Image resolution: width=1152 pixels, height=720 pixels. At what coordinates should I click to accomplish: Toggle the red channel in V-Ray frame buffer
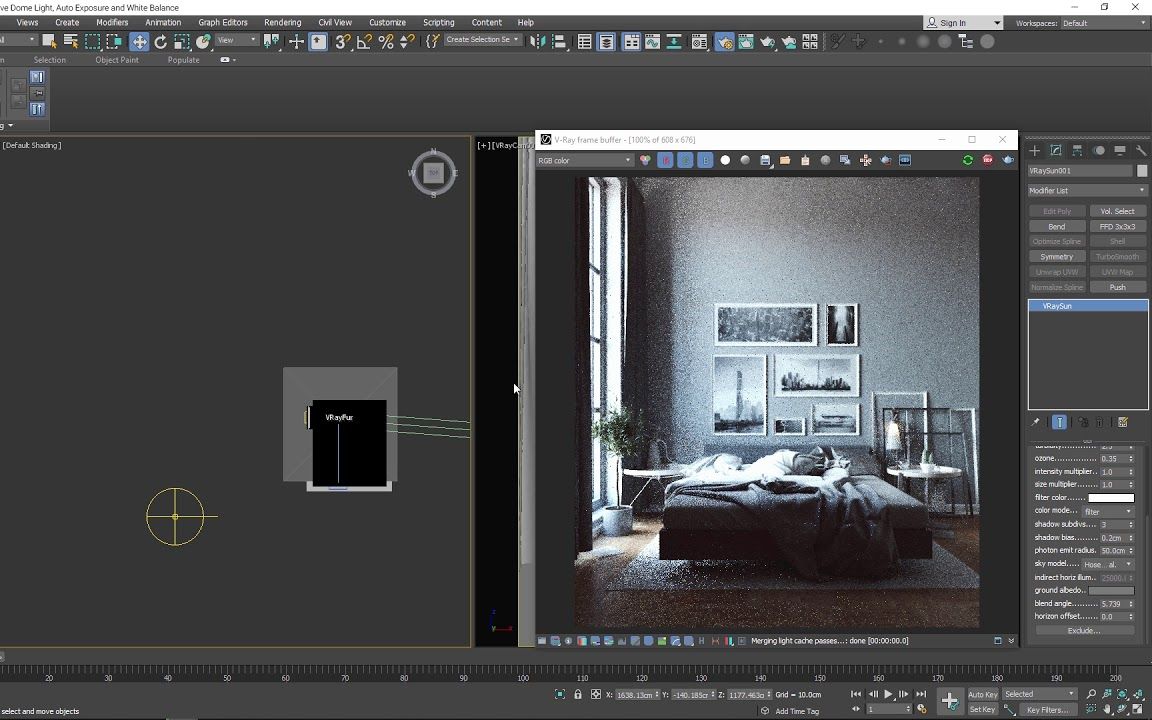(x=665, y=160)
